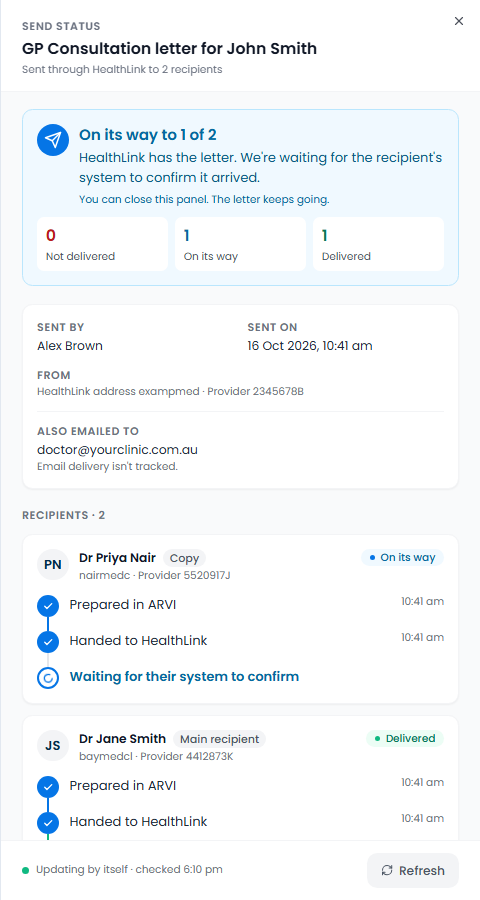Click Jane Smith's Prepared in ARVI checkmark

tap(48, 786)
